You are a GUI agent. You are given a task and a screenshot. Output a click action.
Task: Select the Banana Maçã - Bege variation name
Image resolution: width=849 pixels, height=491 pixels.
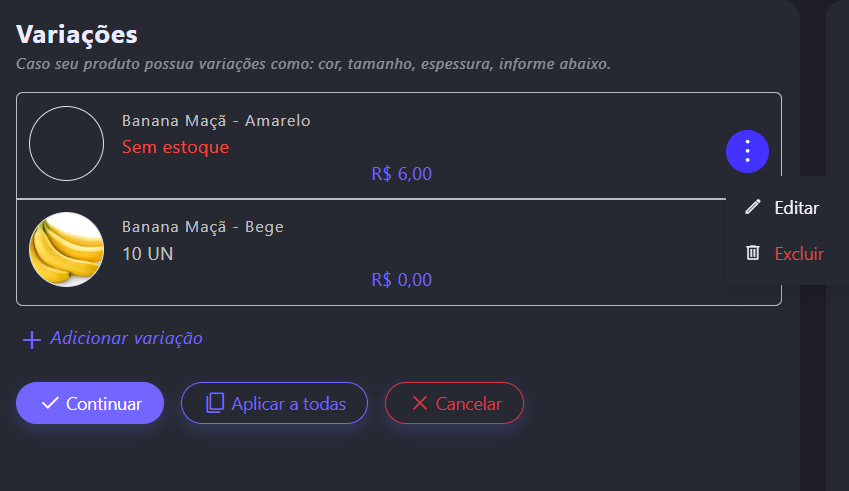[x=203, y=227]
